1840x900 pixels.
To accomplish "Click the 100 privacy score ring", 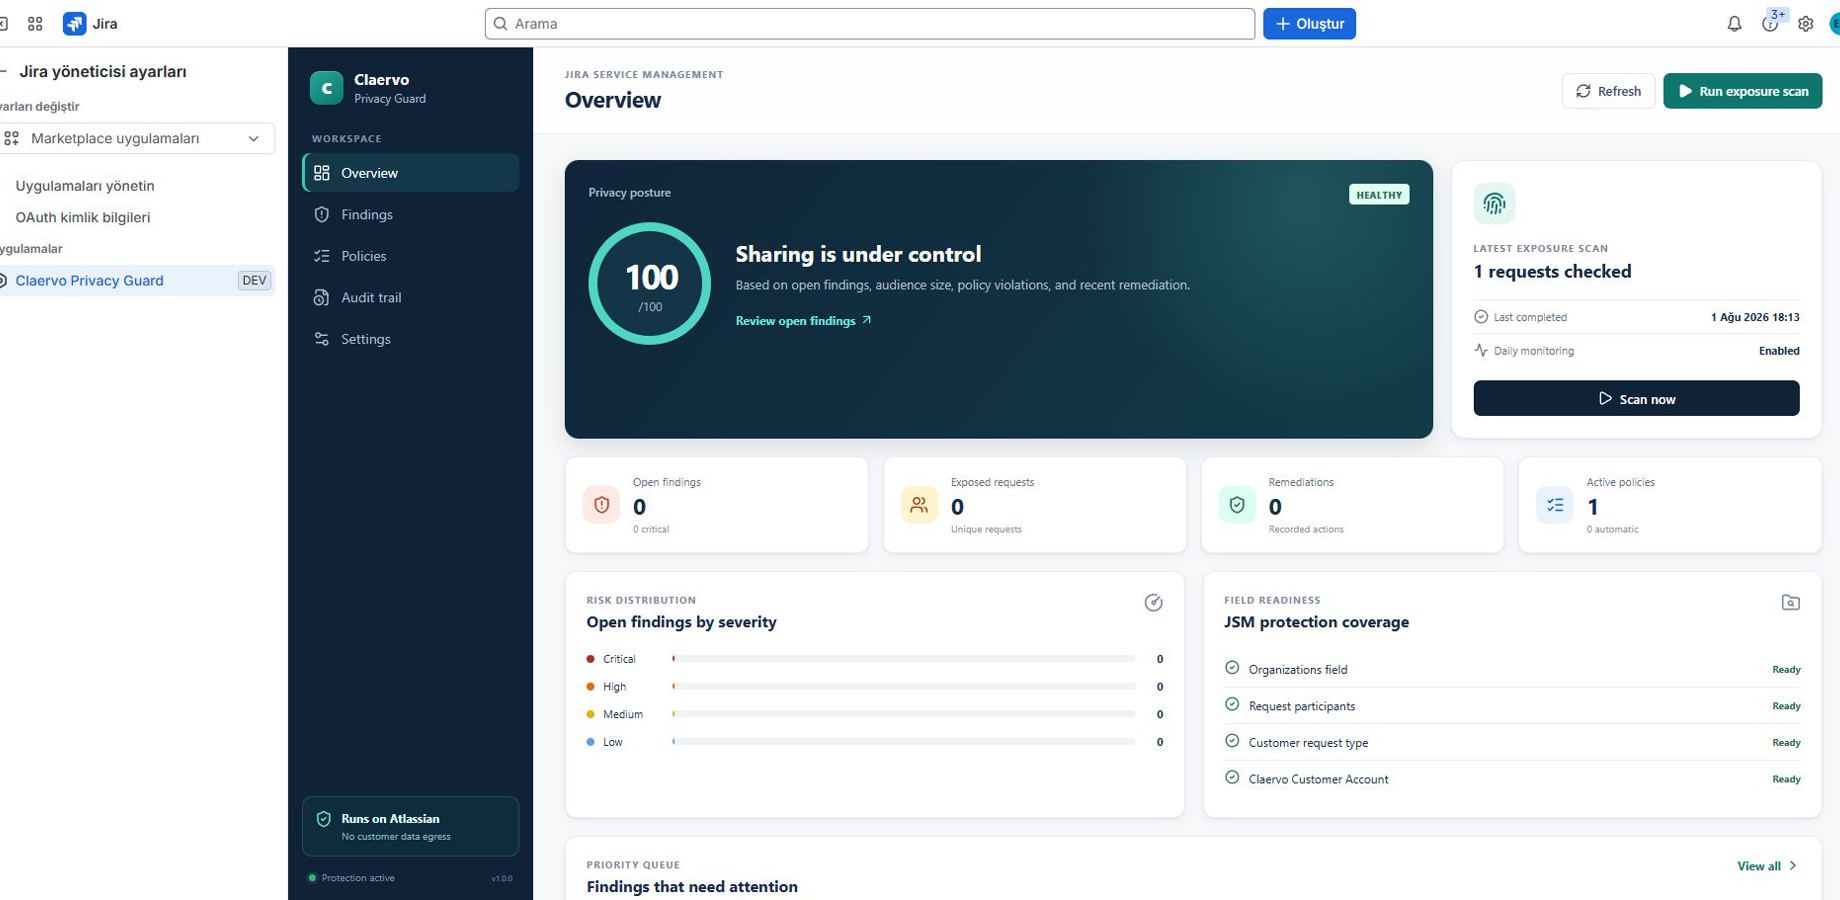I will (650, 284).
